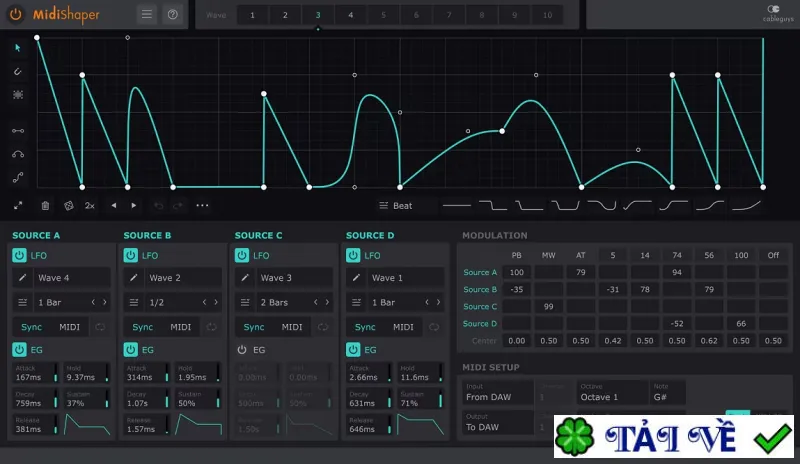The height and width of the screenshot is (464, 800).
Task: Randomize the waveform with dice icon
Action: point(68,206)
